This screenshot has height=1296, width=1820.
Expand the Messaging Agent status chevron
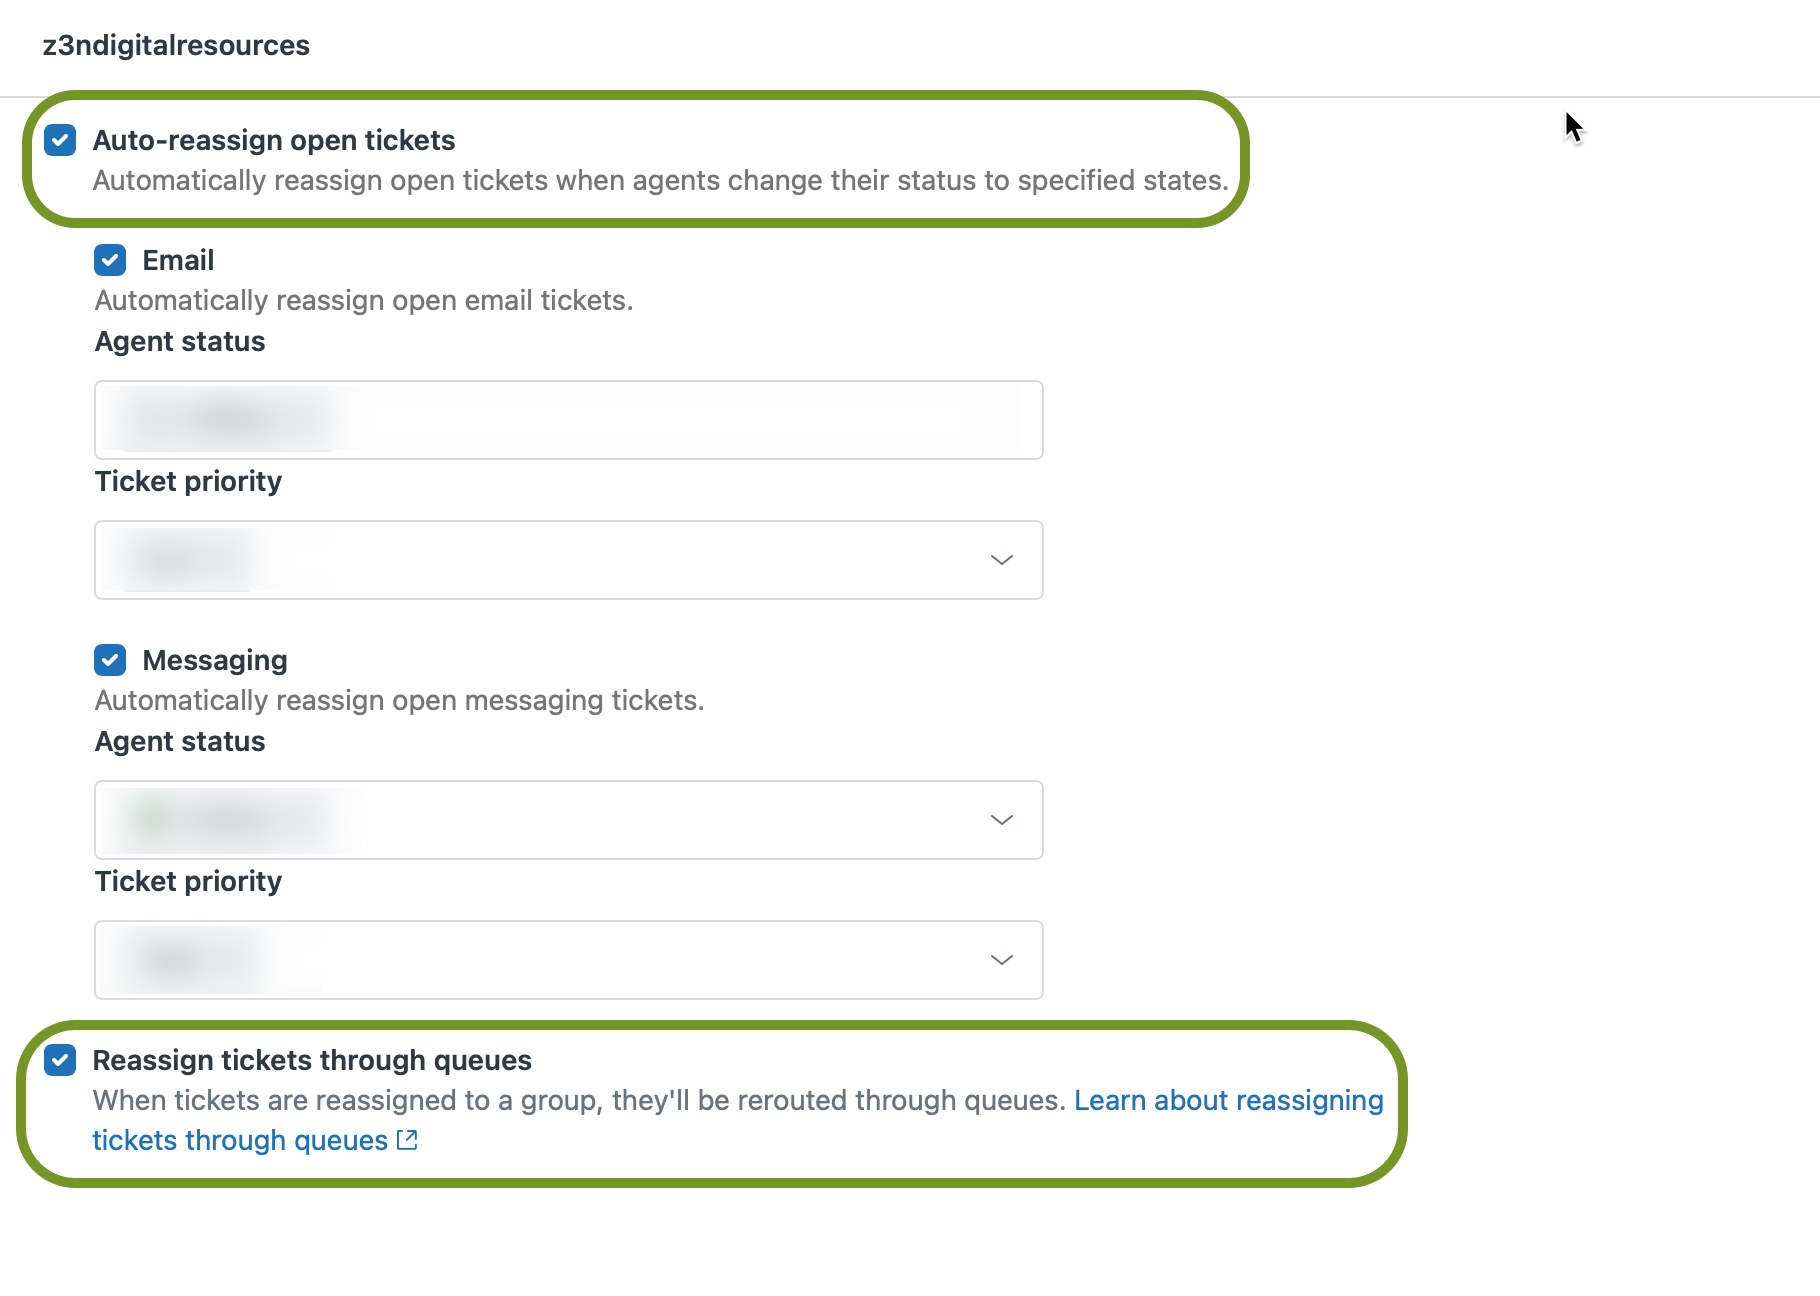(1001, 820)
